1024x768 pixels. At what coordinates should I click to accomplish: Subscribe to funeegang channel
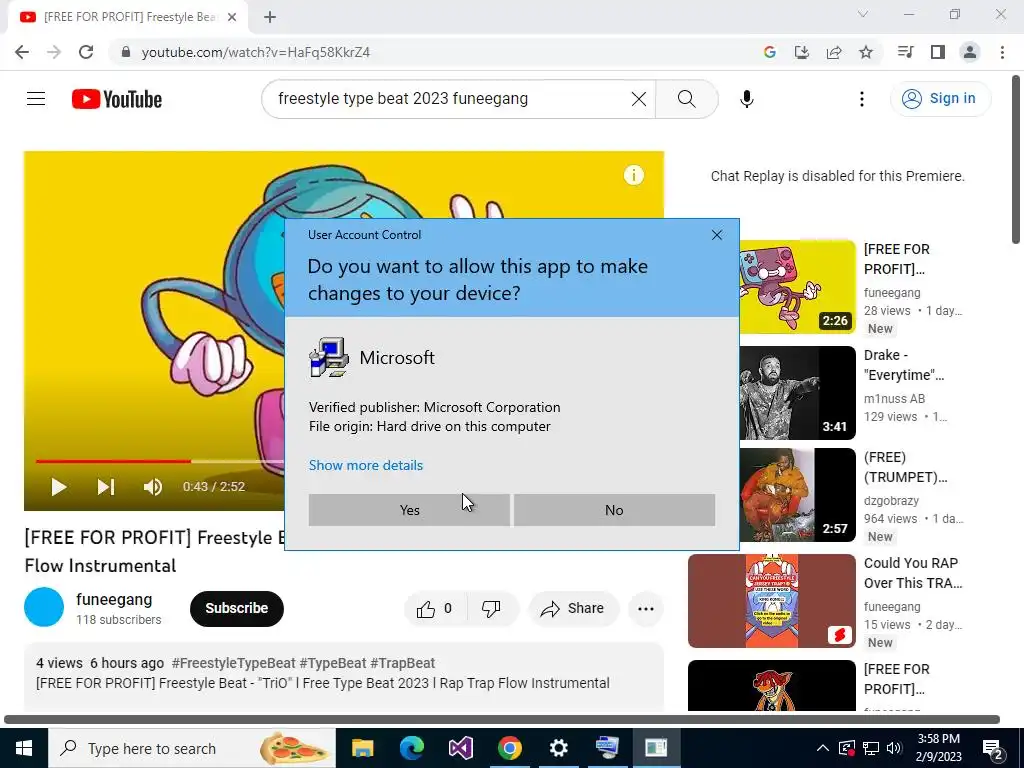[x=236, y=608]
